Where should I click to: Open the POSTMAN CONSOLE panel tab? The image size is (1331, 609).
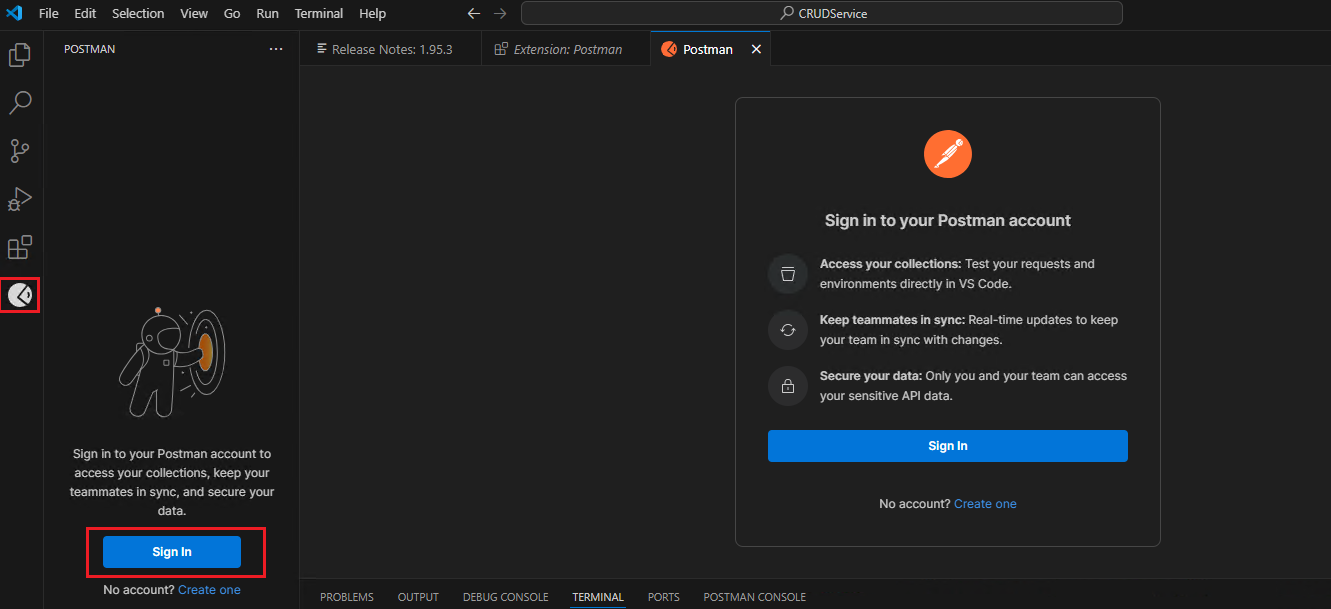click(755, 597)
